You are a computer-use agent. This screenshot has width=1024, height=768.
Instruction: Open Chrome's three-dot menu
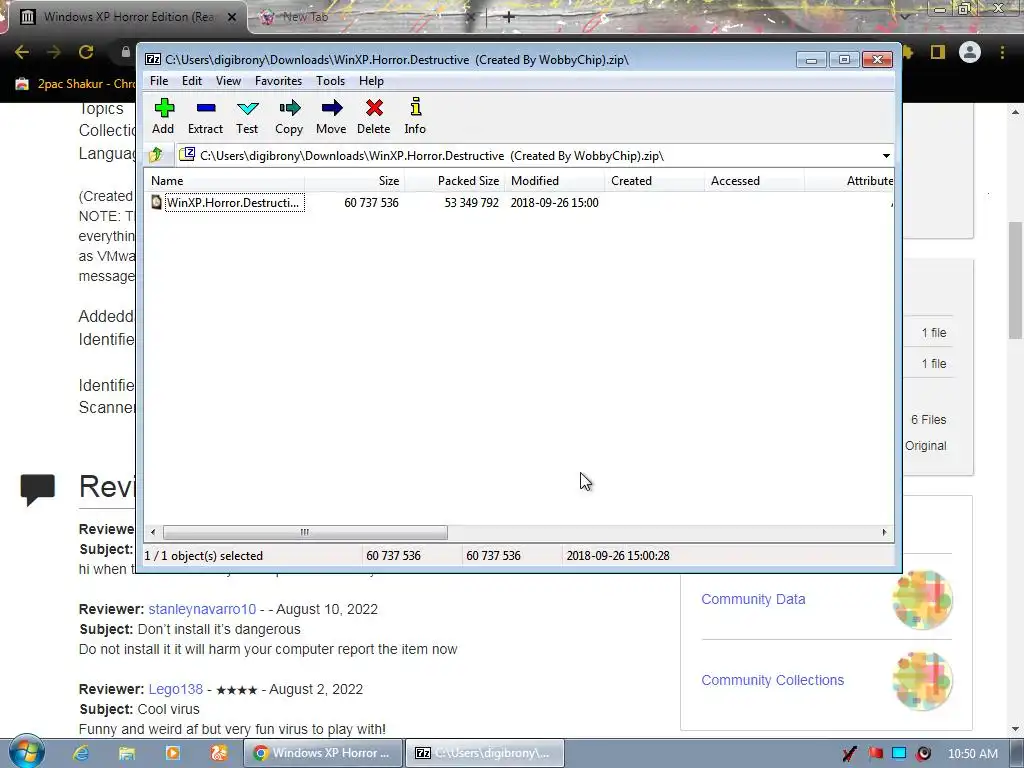click(1002, 52)
